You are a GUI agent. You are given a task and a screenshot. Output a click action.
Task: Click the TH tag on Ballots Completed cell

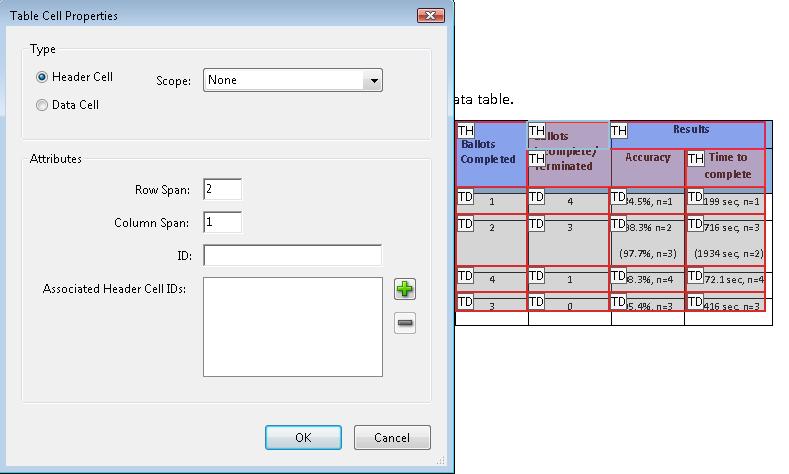[x=466, y=131]
